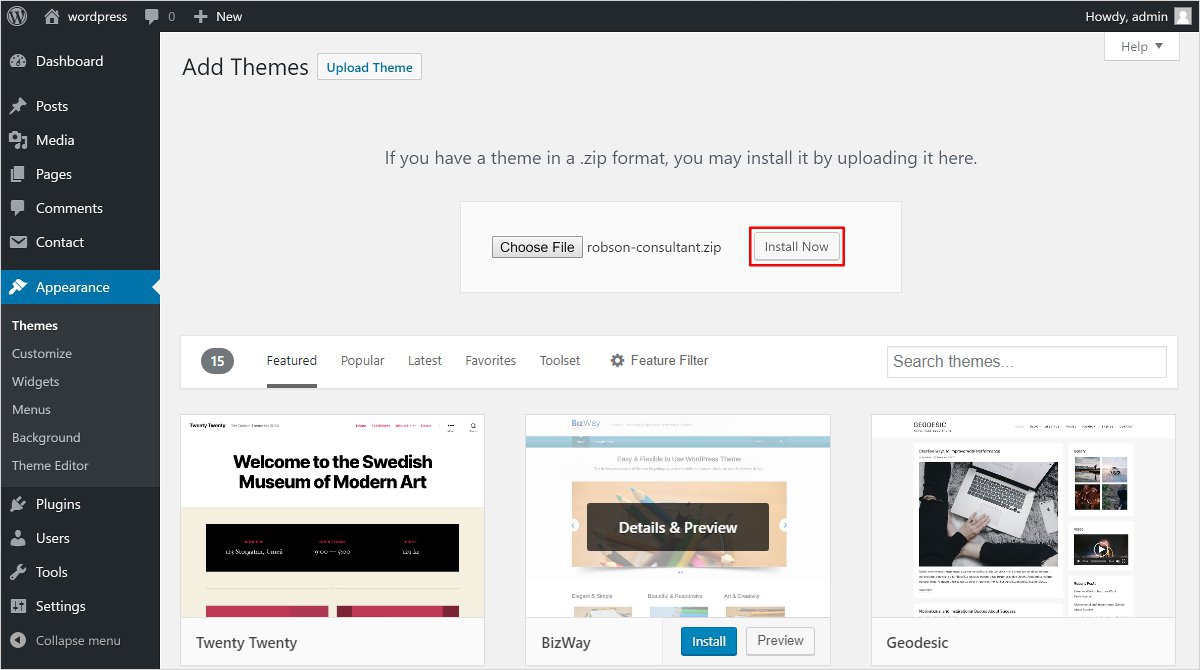The width and height of the screenshot is (1200, 670).
Task: Open Menus in Appearance submenu
Action: coord(31,409)
